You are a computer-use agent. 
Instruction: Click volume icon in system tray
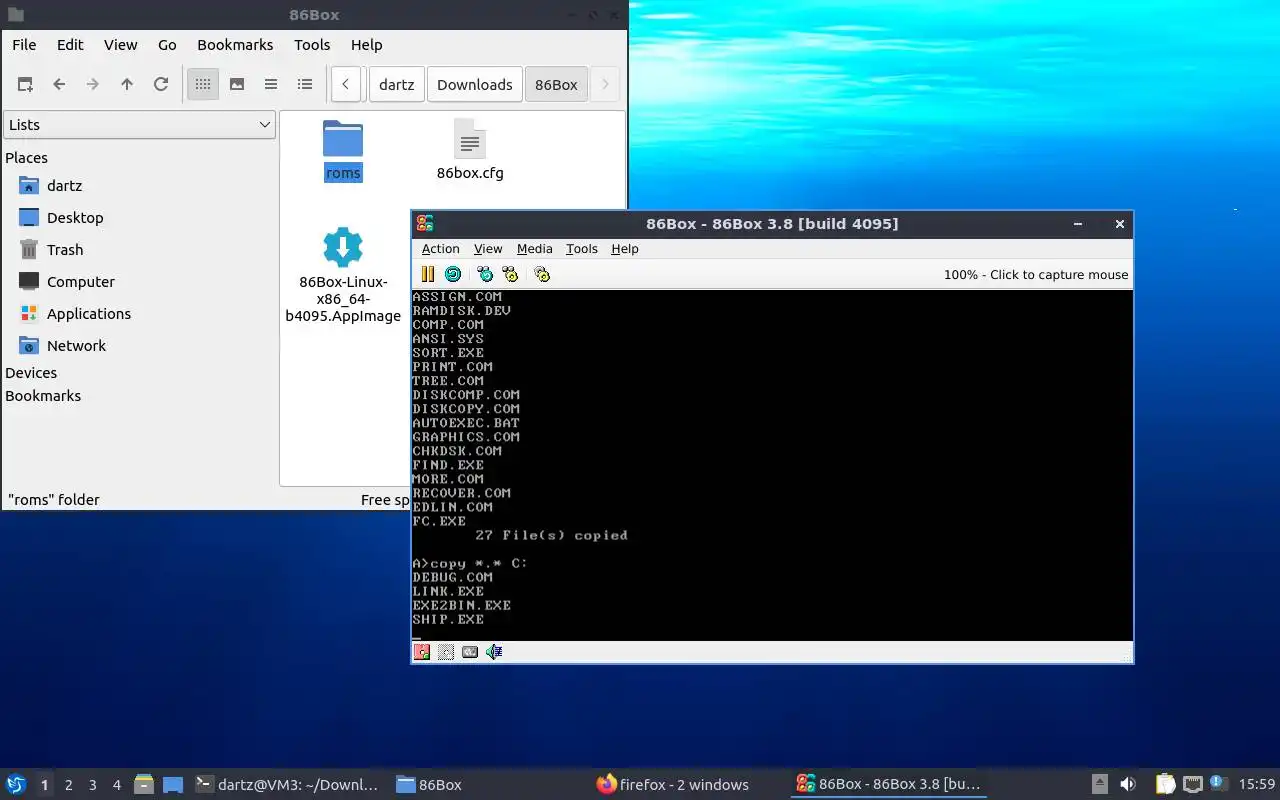coord(1128,785)
